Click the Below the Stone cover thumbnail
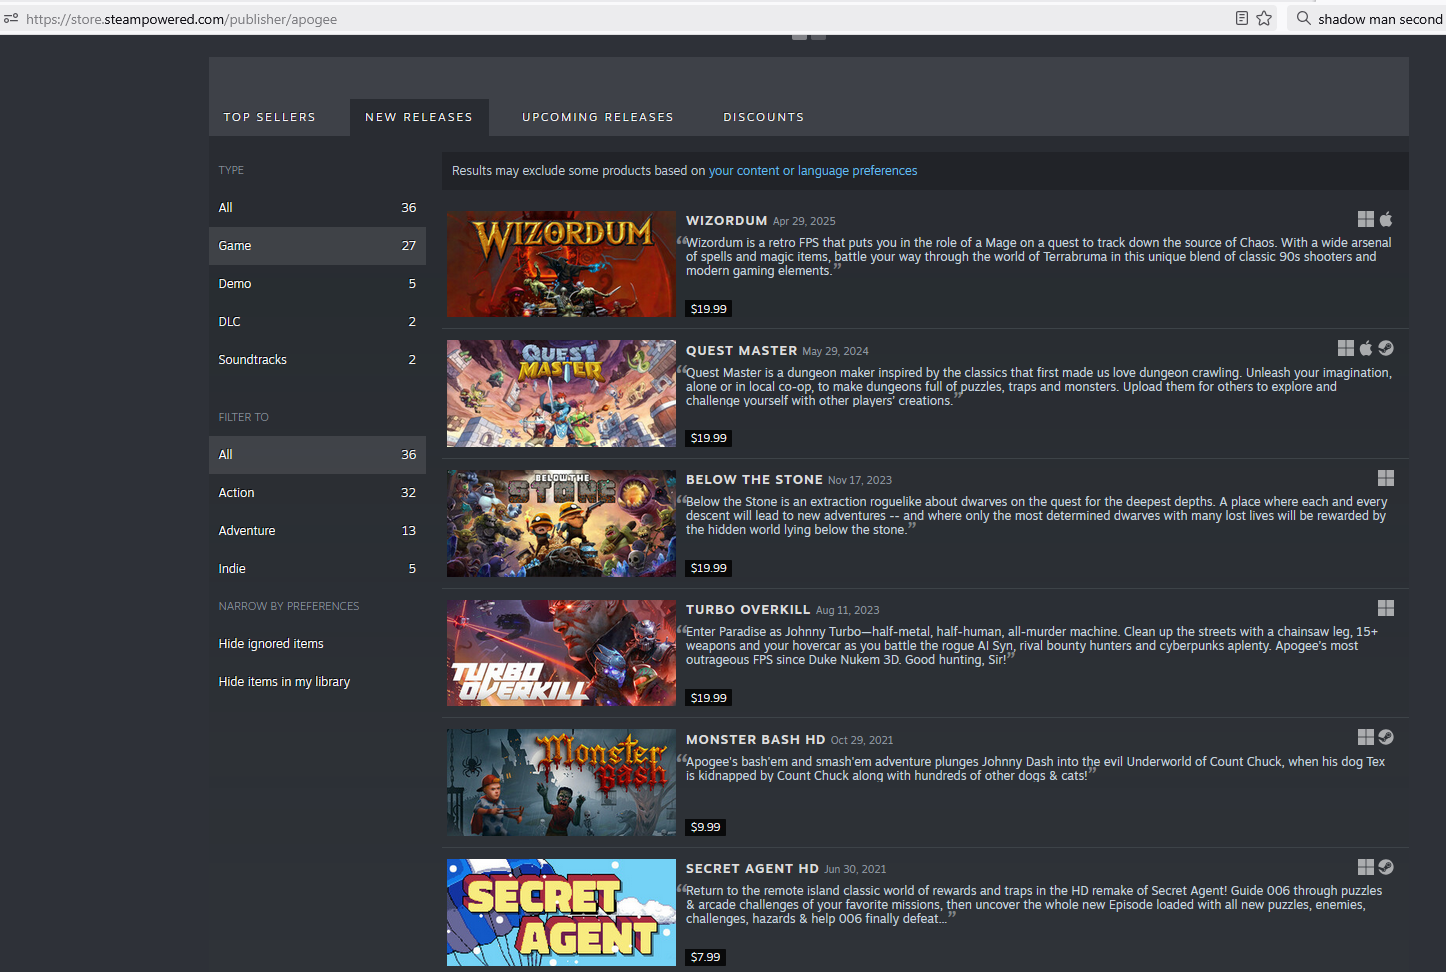1446x972 pixels. (561, 523)
